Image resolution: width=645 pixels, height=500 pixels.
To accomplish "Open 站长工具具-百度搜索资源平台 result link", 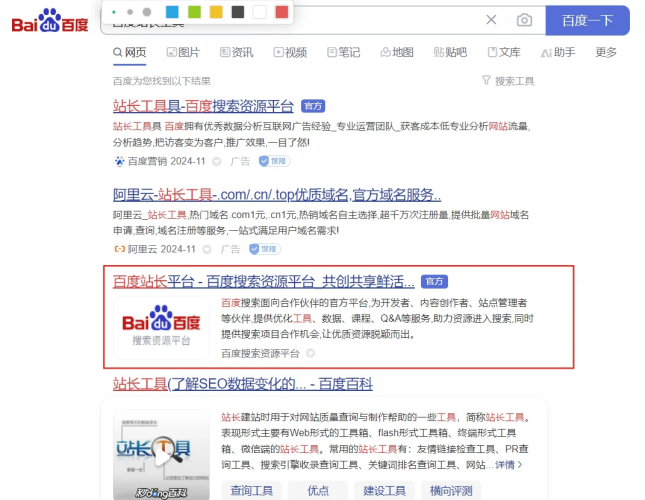I will (x=203, y=106).
